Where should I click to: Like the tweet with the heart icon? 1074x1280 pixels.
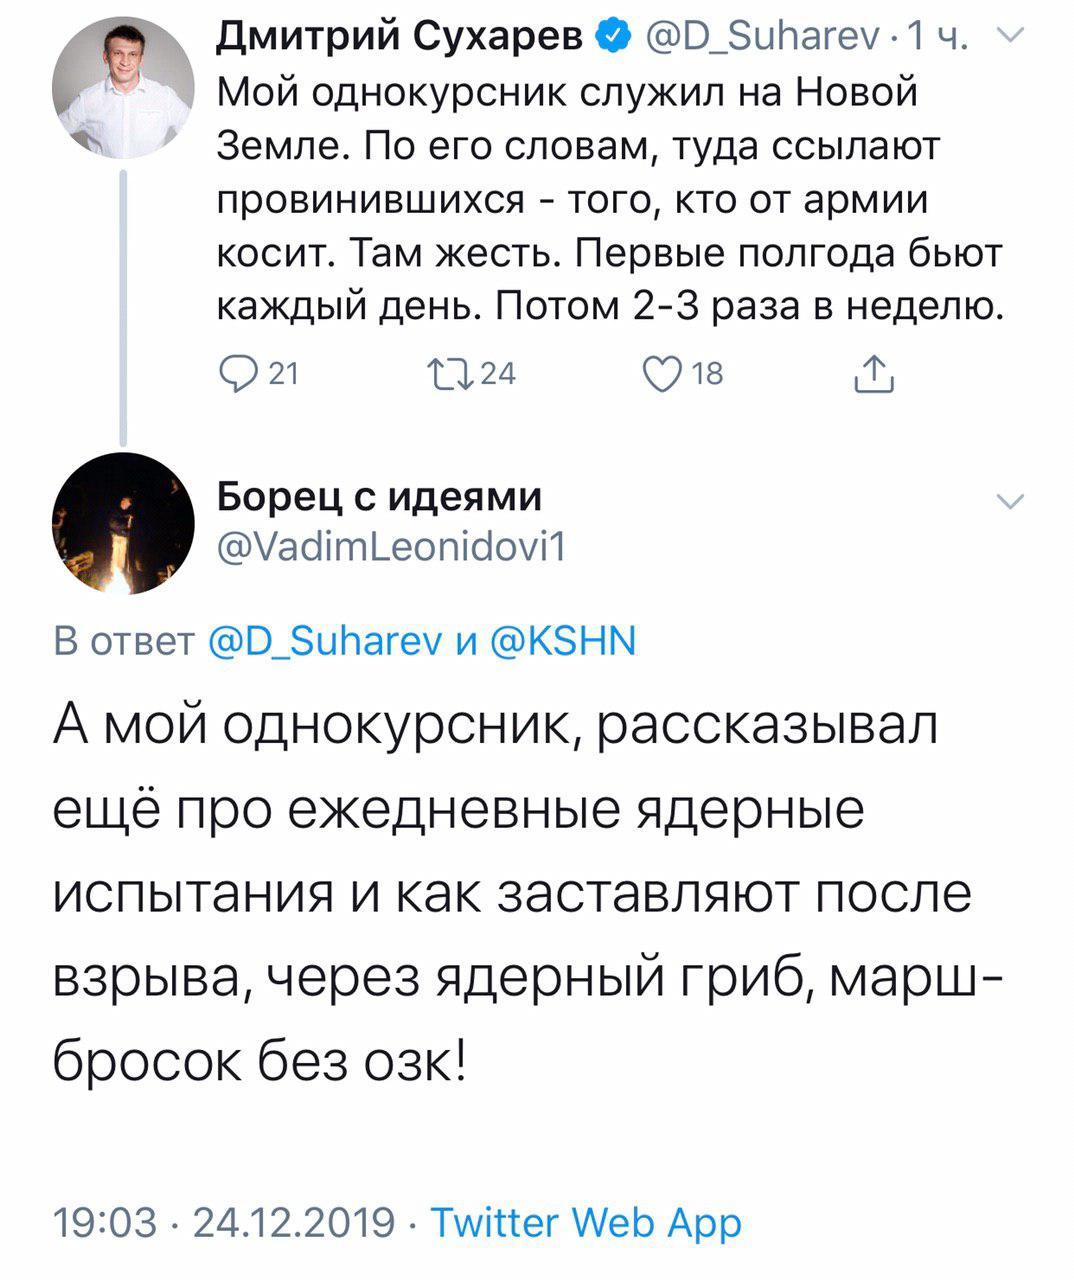point(660,374)
